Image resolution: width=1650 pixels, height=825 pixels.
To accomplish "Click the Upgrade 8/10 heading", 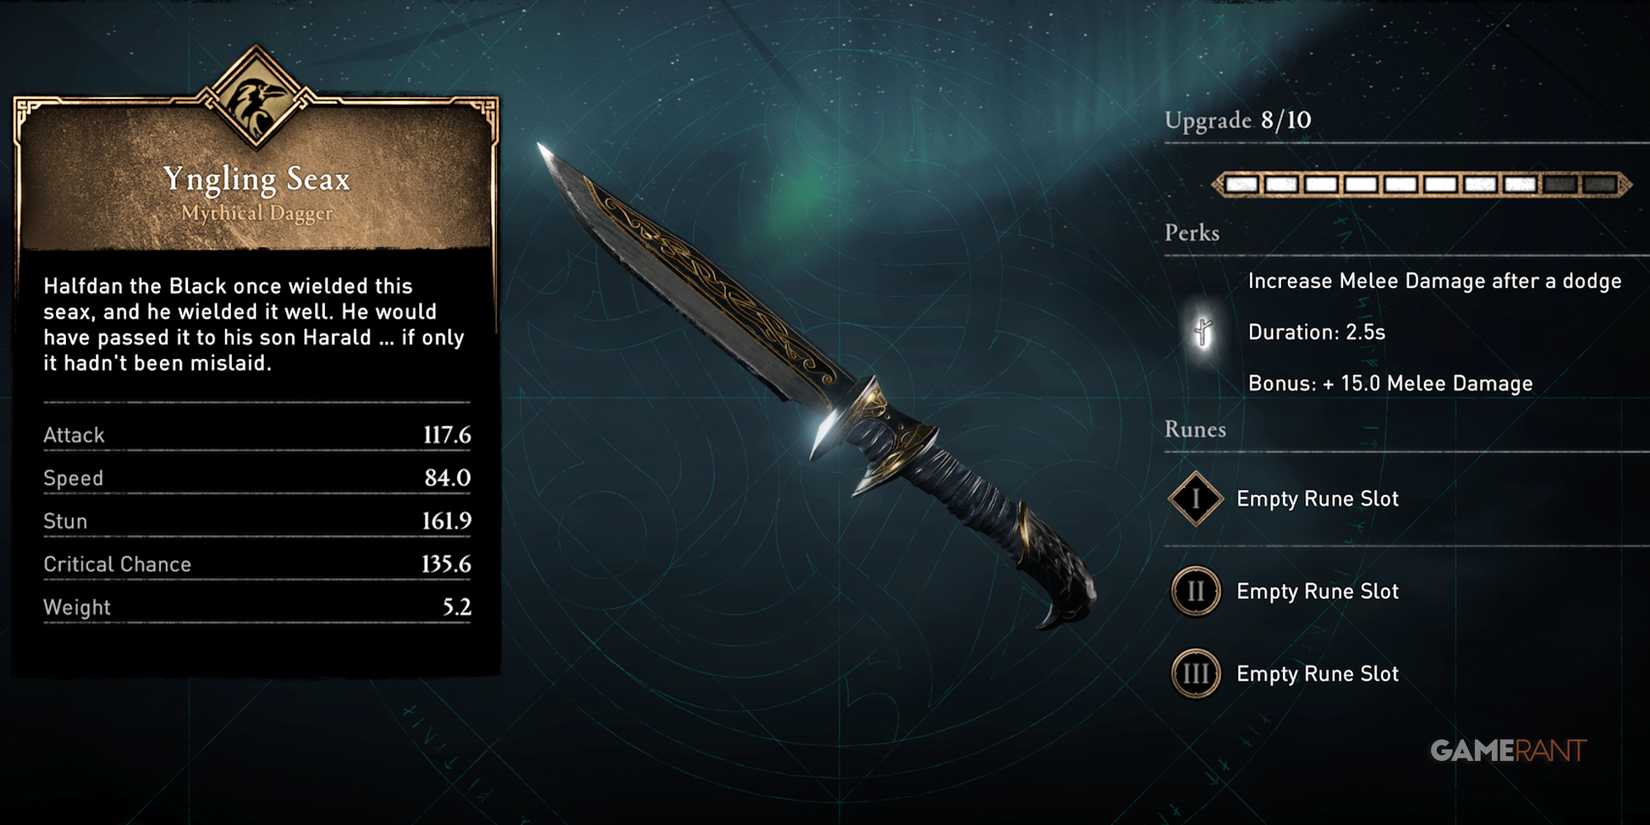I will point(1237,120).
